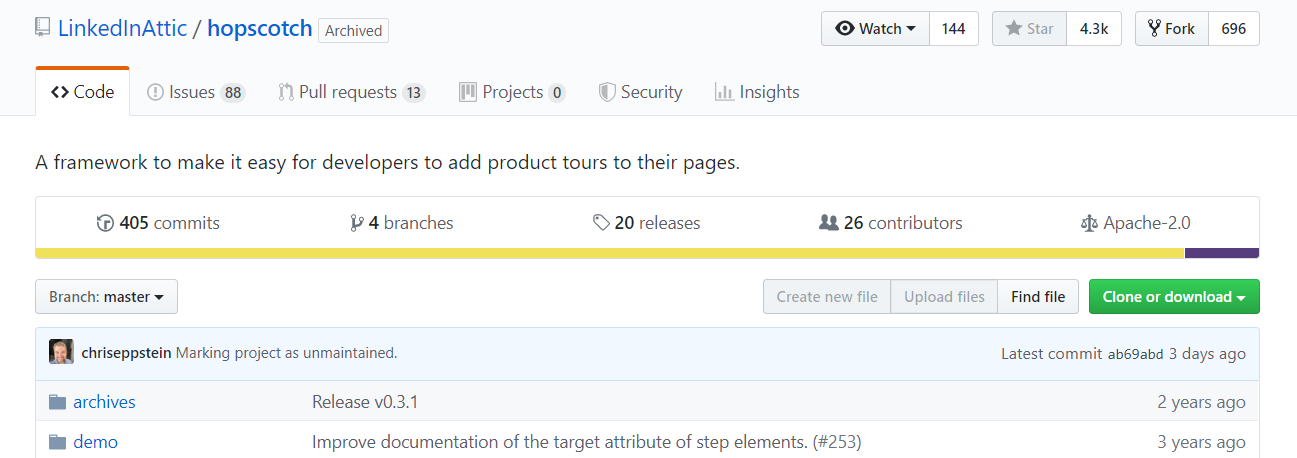Click the Issues count badge 88
This screenshot has width=1297, height=458.
click(233, 93)
